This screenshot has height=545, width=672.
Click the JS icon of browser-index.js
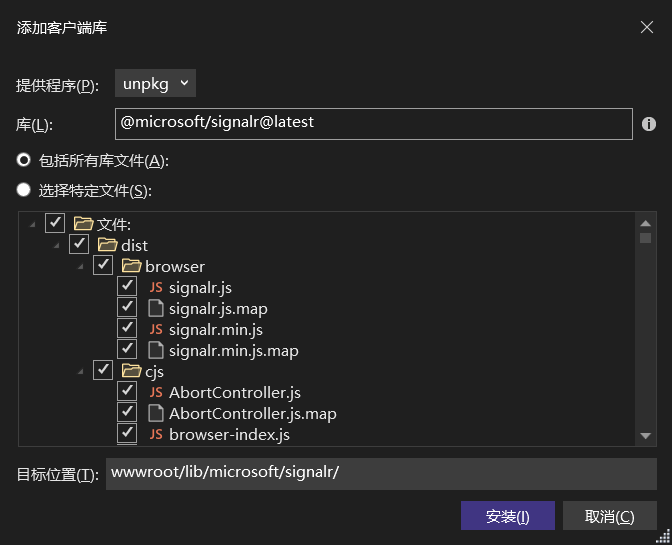click(156, 434)
